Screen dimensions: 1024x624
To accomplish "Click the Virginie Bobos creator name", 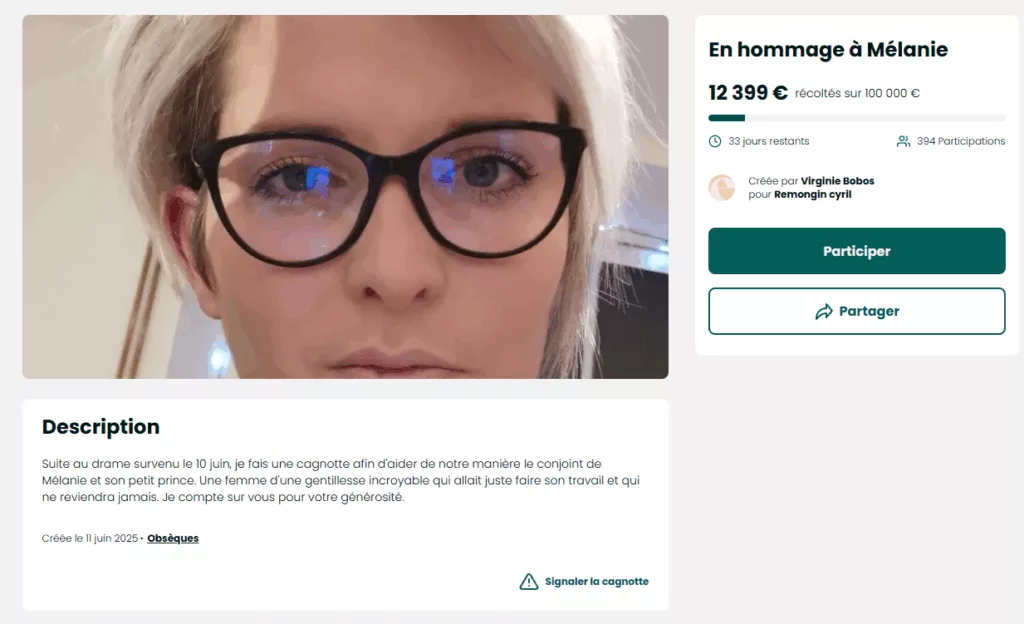I will (x=837, y=181).
